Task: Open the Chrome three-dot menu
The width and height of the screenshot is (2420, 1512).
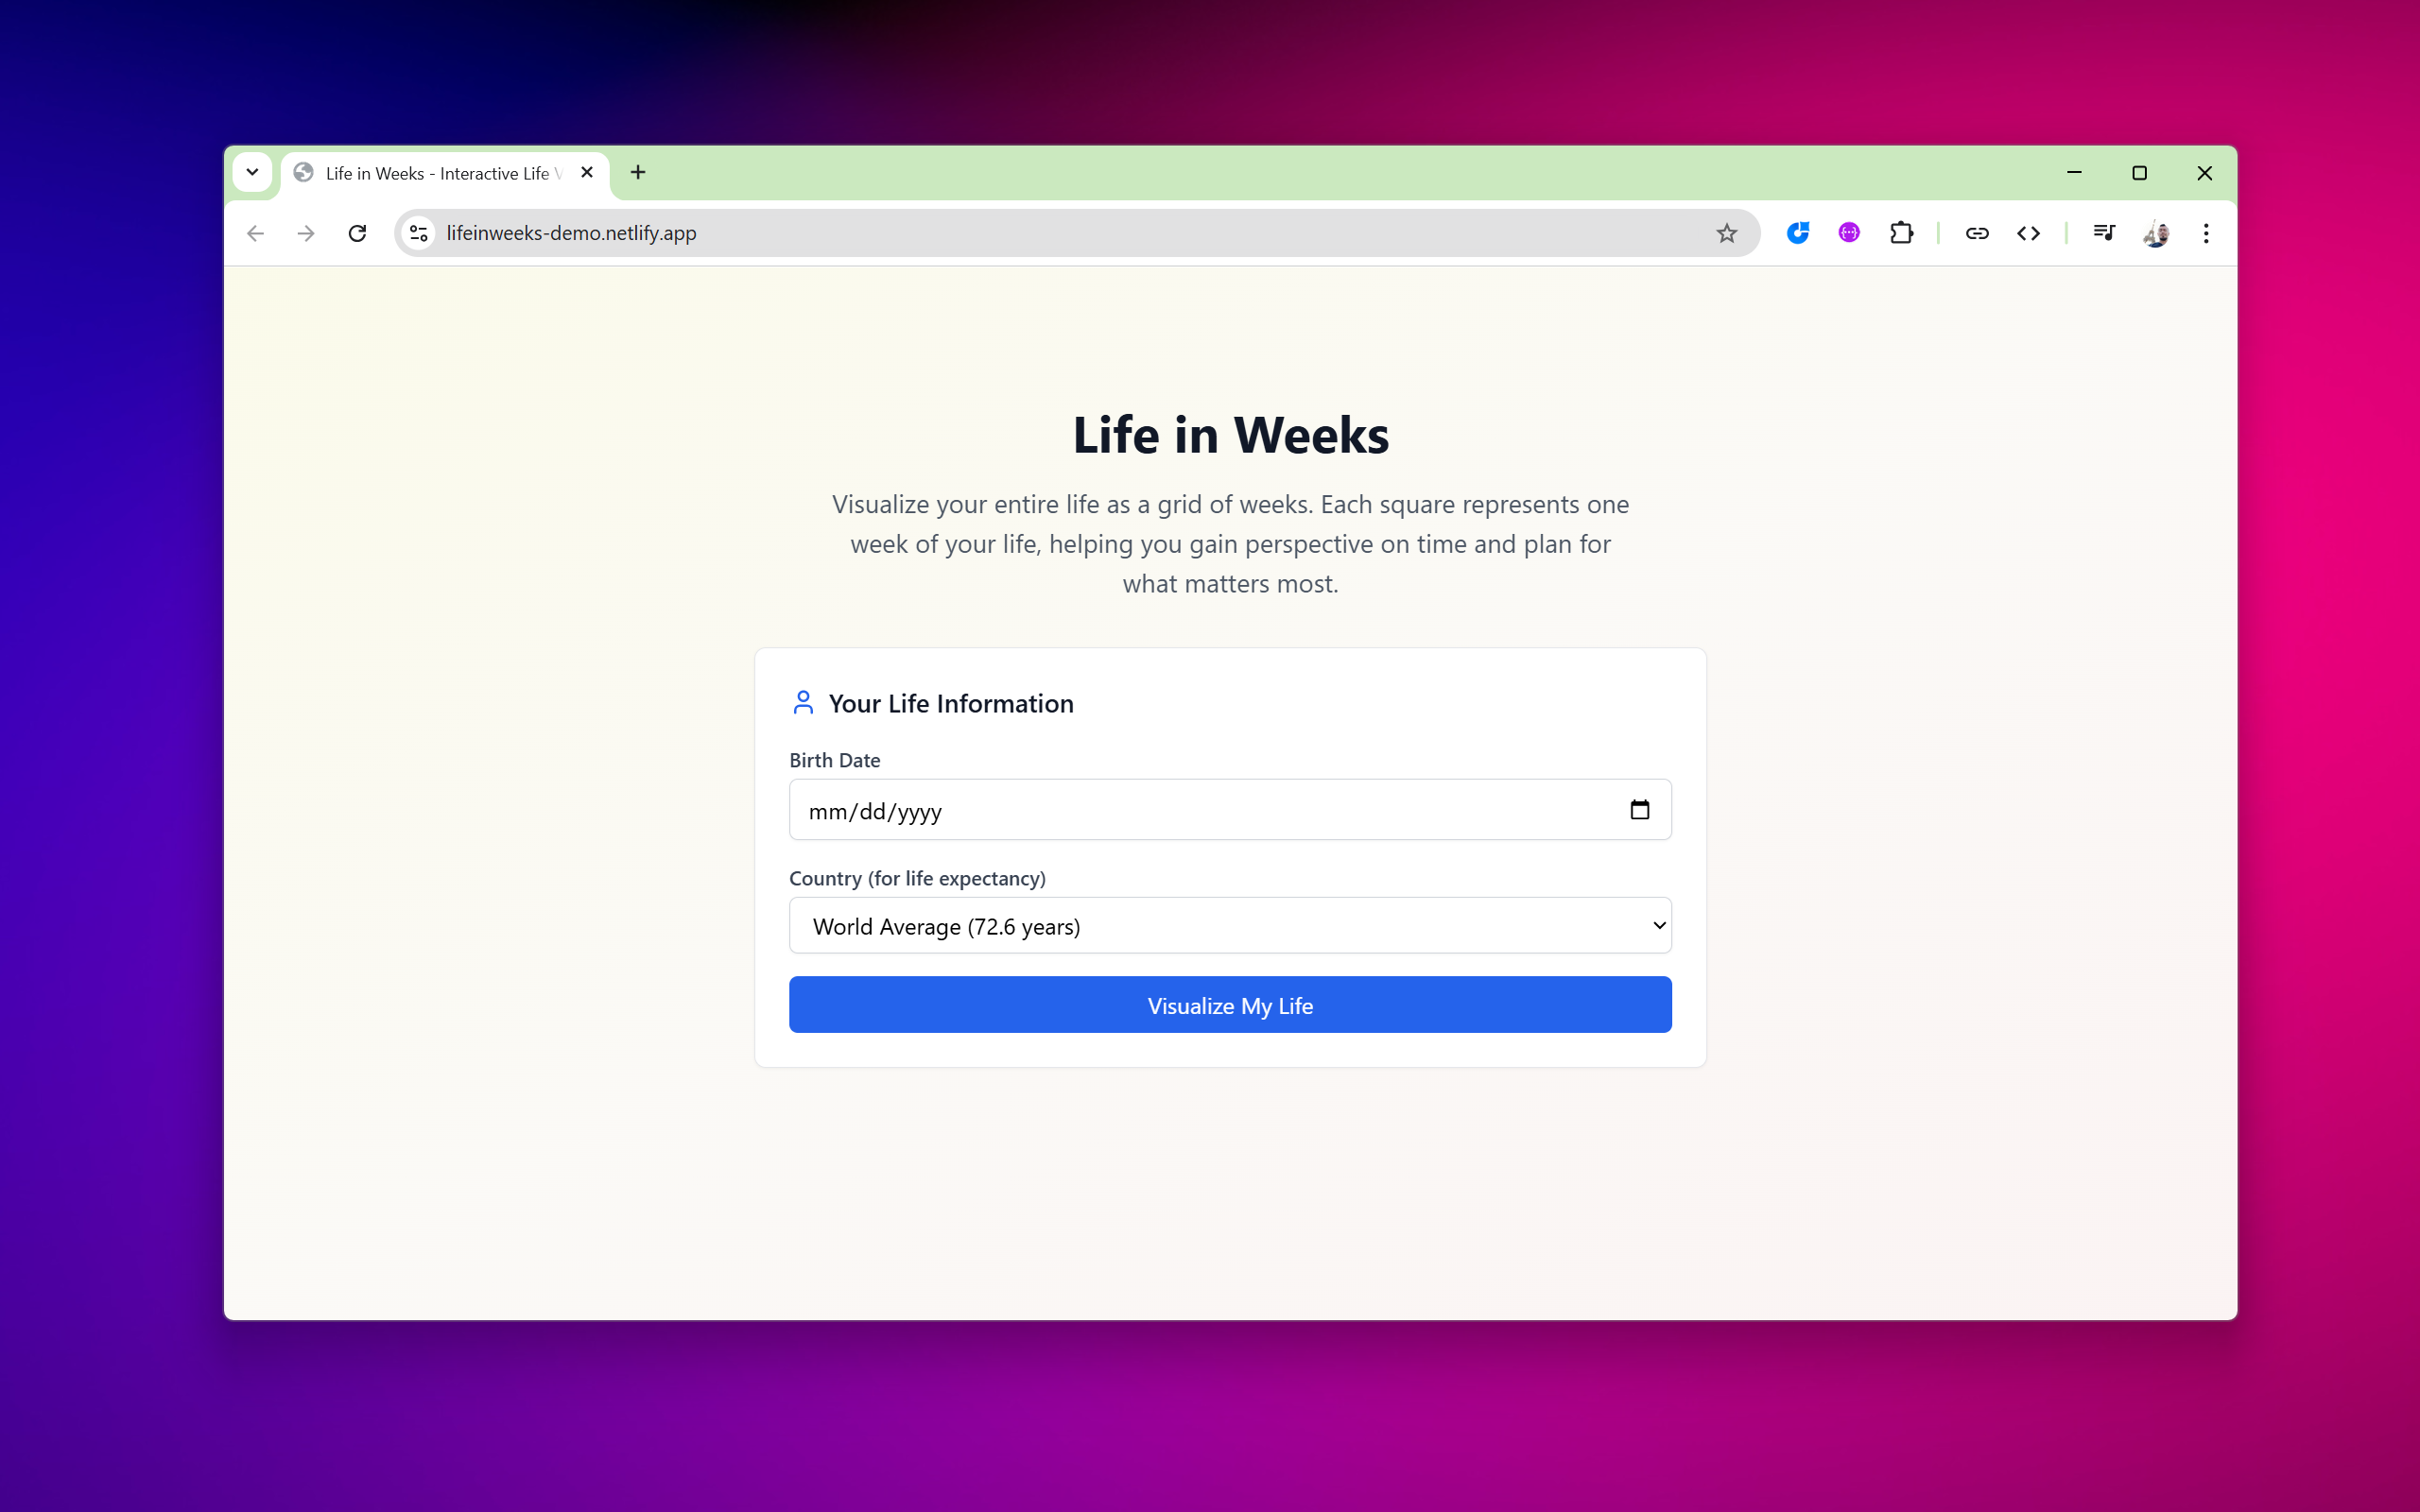Action: click(2206, 233)
